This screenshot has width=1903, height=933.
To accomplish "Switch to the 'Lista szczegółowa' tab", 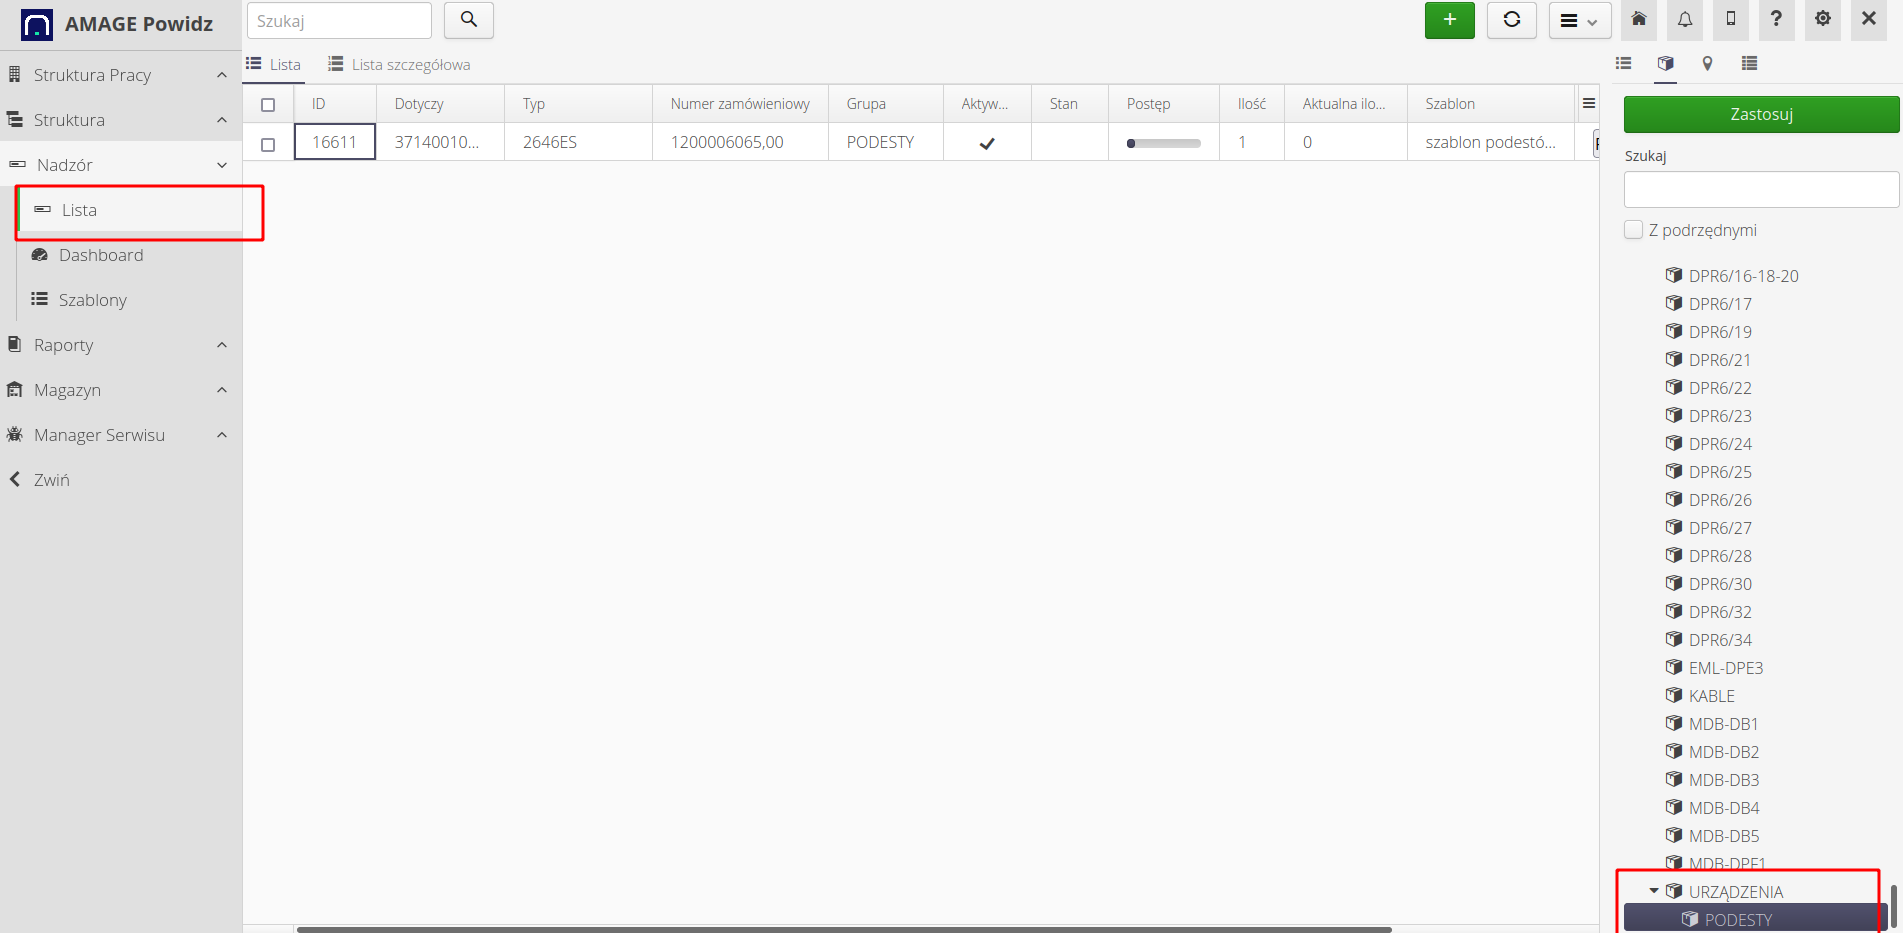I will pos(400,65).
